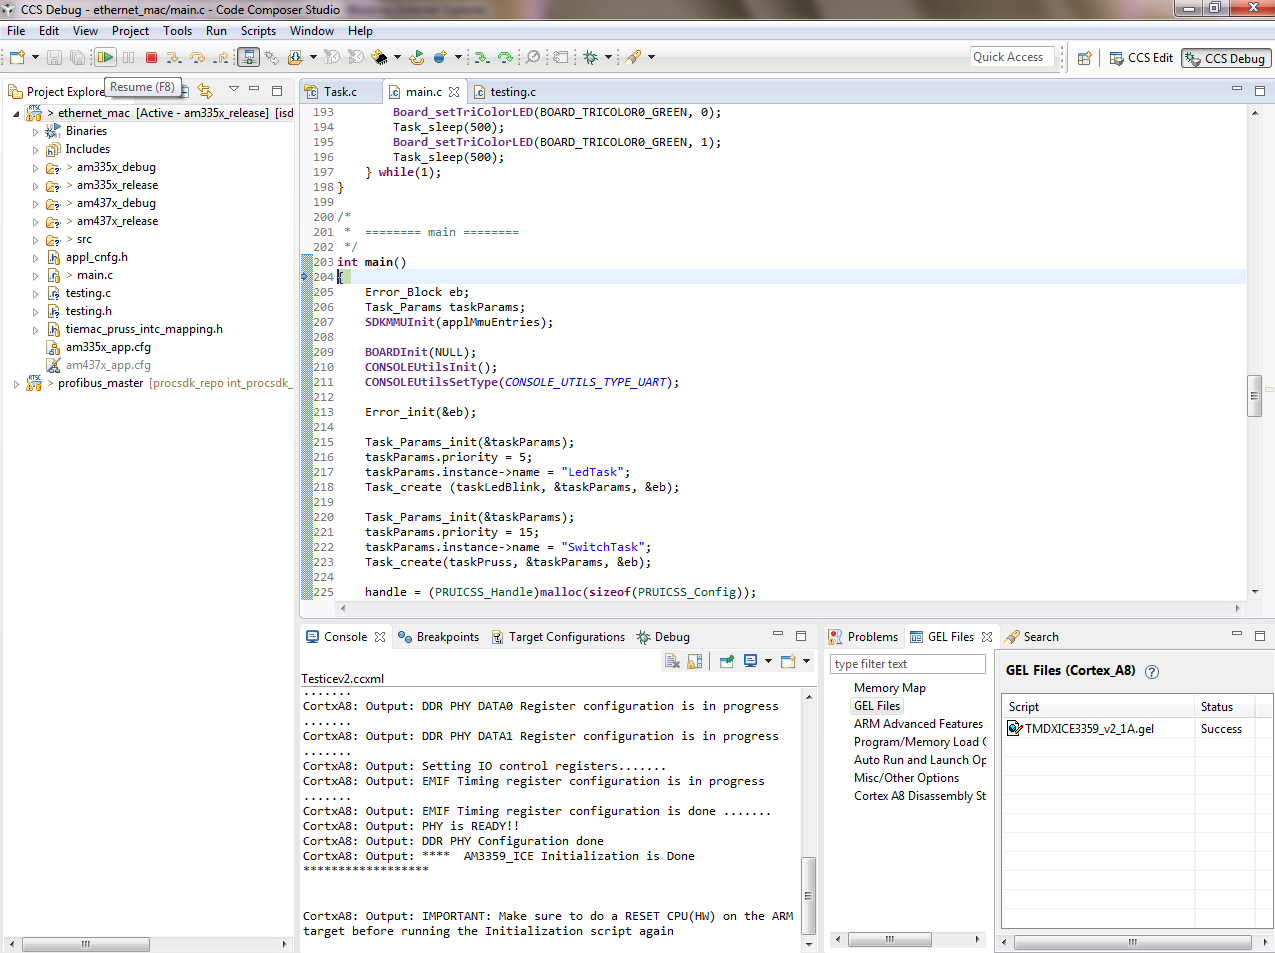Expand the Includes folder node
Image resolution: width=1275 pixels, height=953 pixels.
(x=35, y=149)
